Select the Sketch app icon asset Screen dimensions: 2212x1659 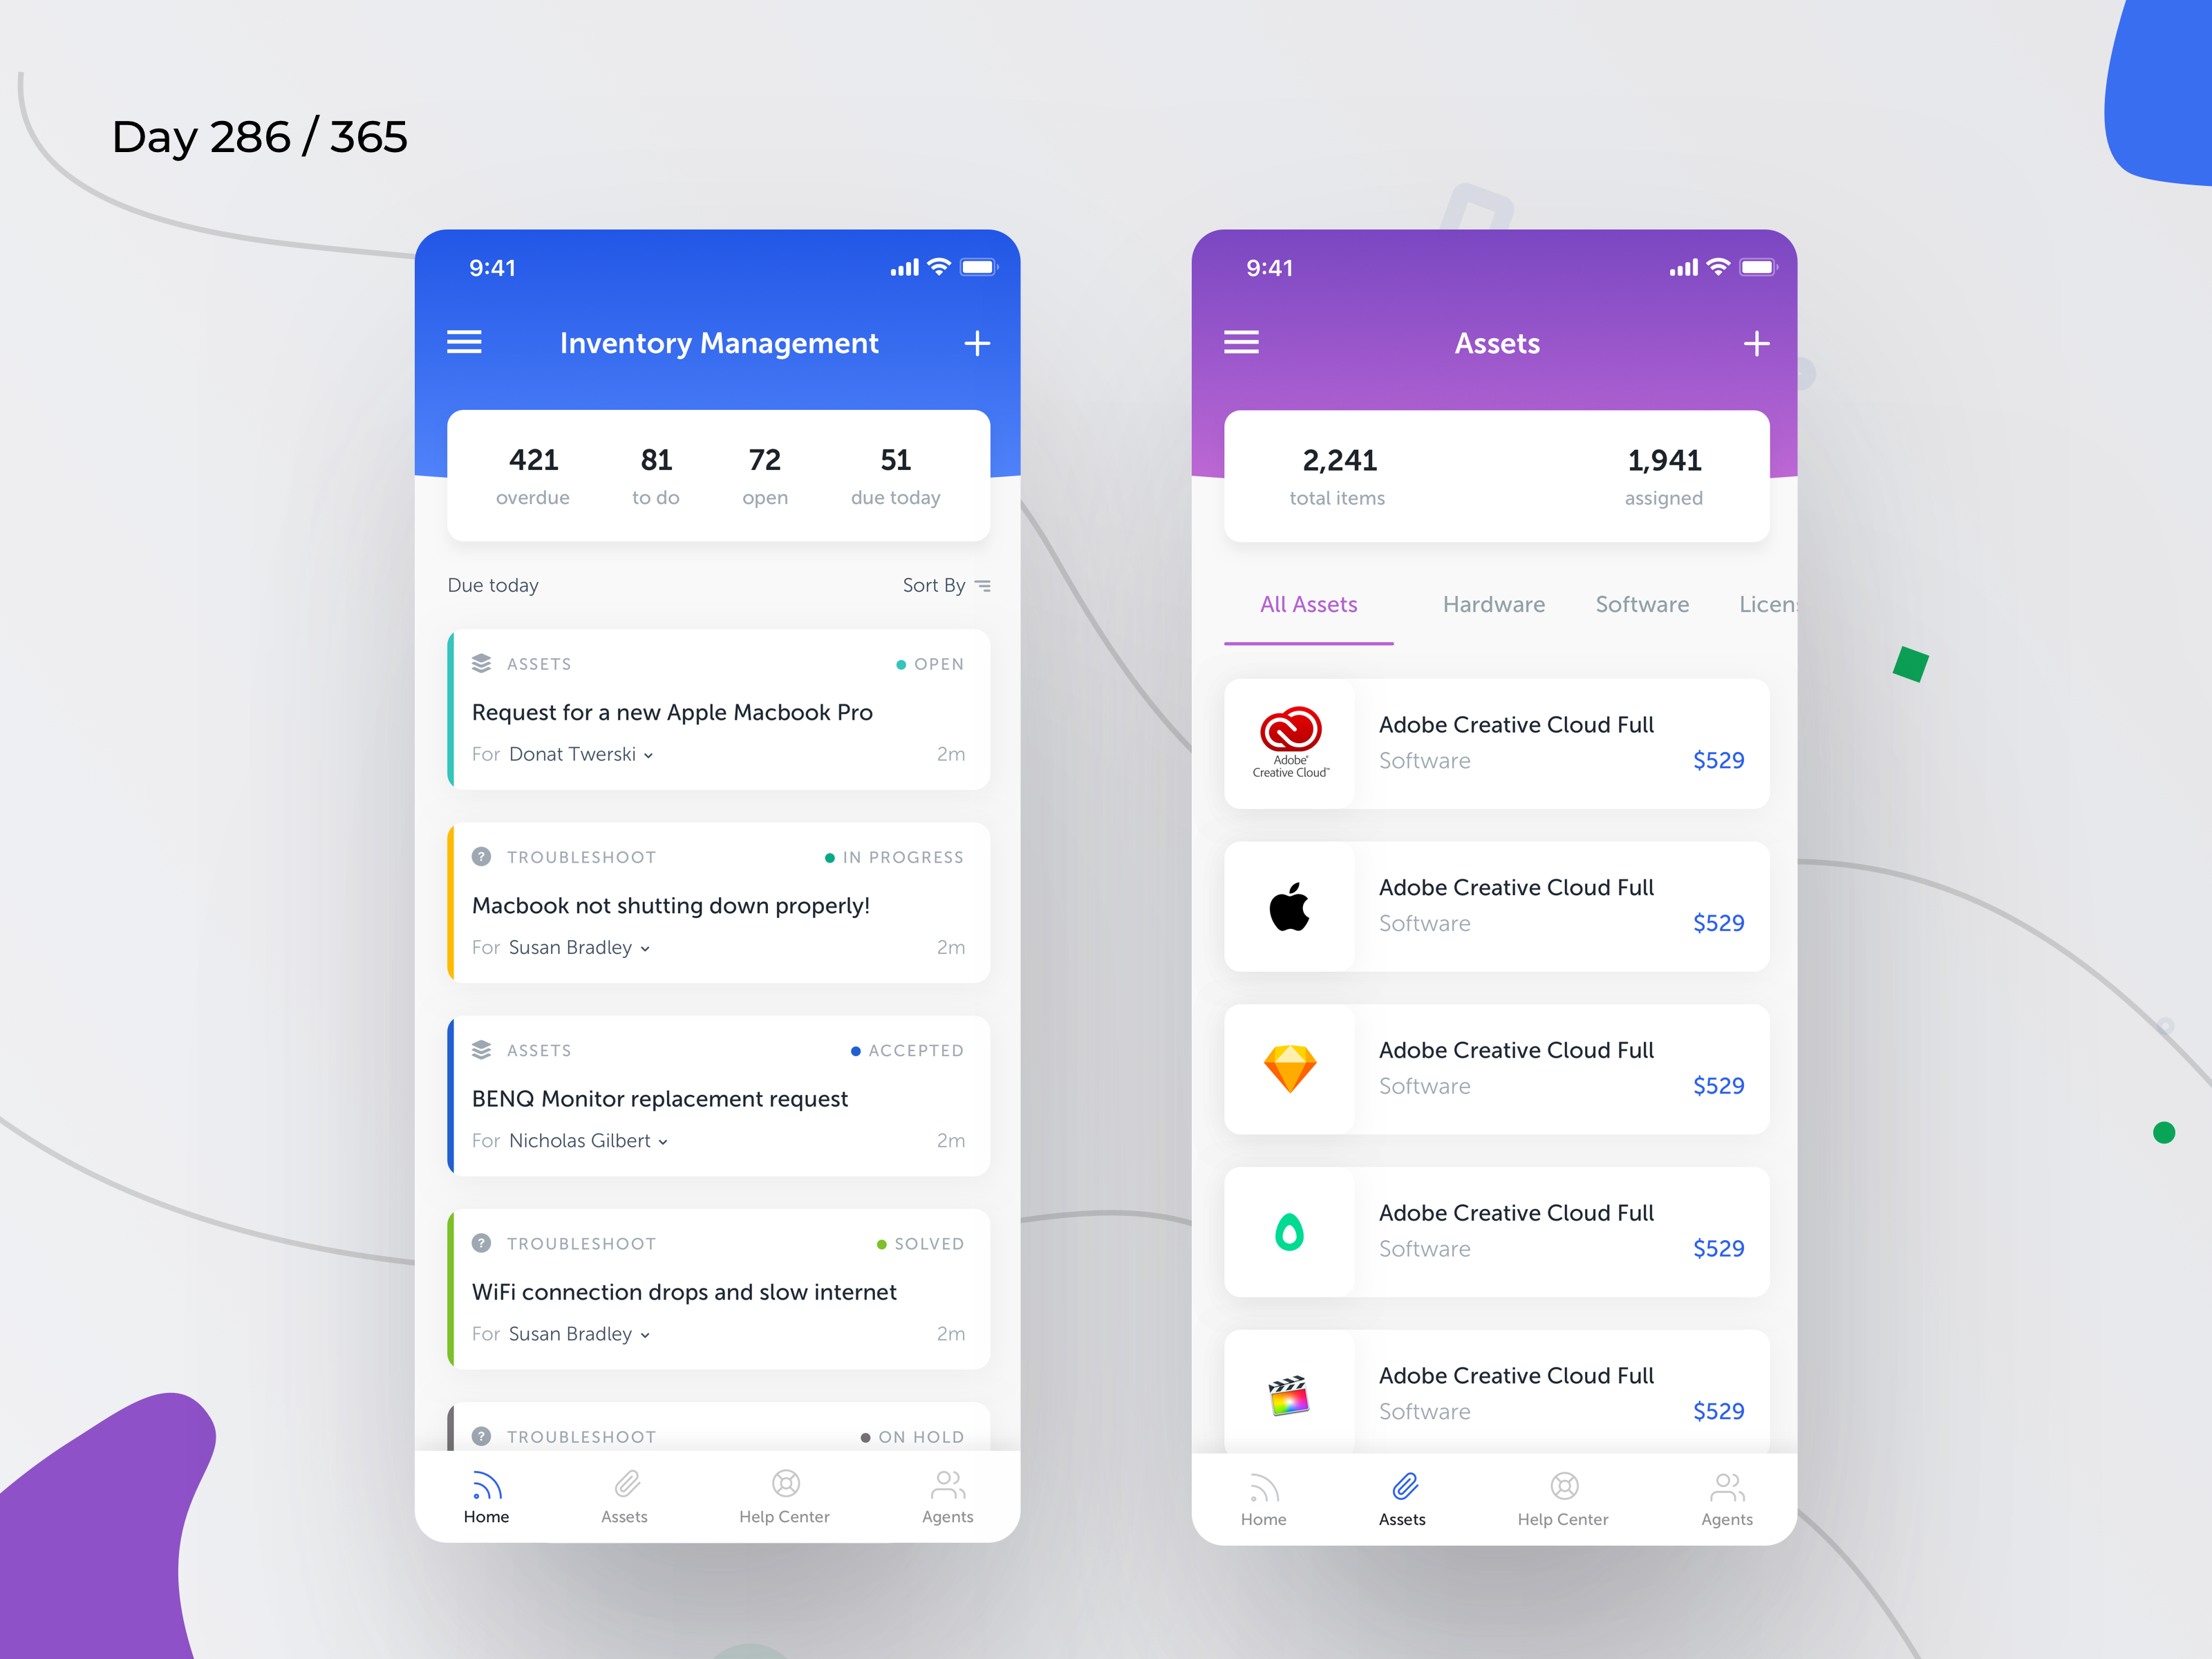coord(1289,1071)
